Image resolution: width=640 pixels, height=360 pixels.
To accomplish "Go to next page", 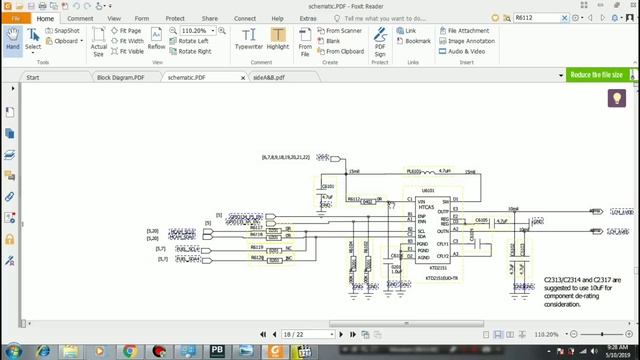I will pyautogui.click(x=341, y=334).
